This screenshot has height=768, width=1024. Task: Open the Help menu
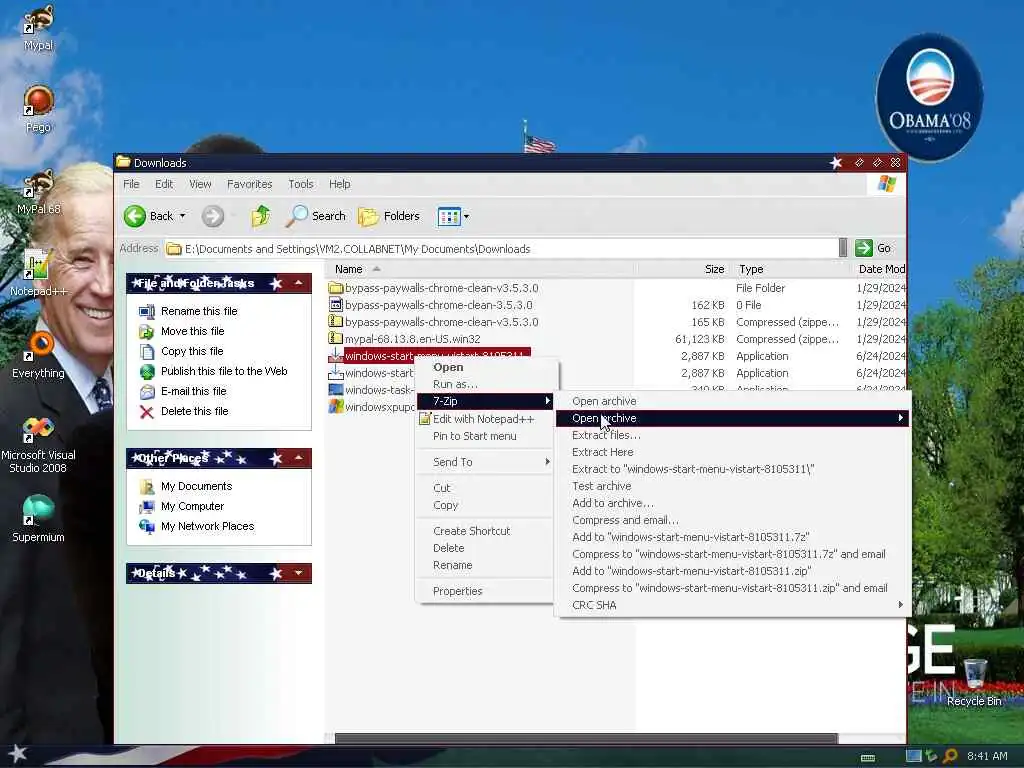point(340,184)
